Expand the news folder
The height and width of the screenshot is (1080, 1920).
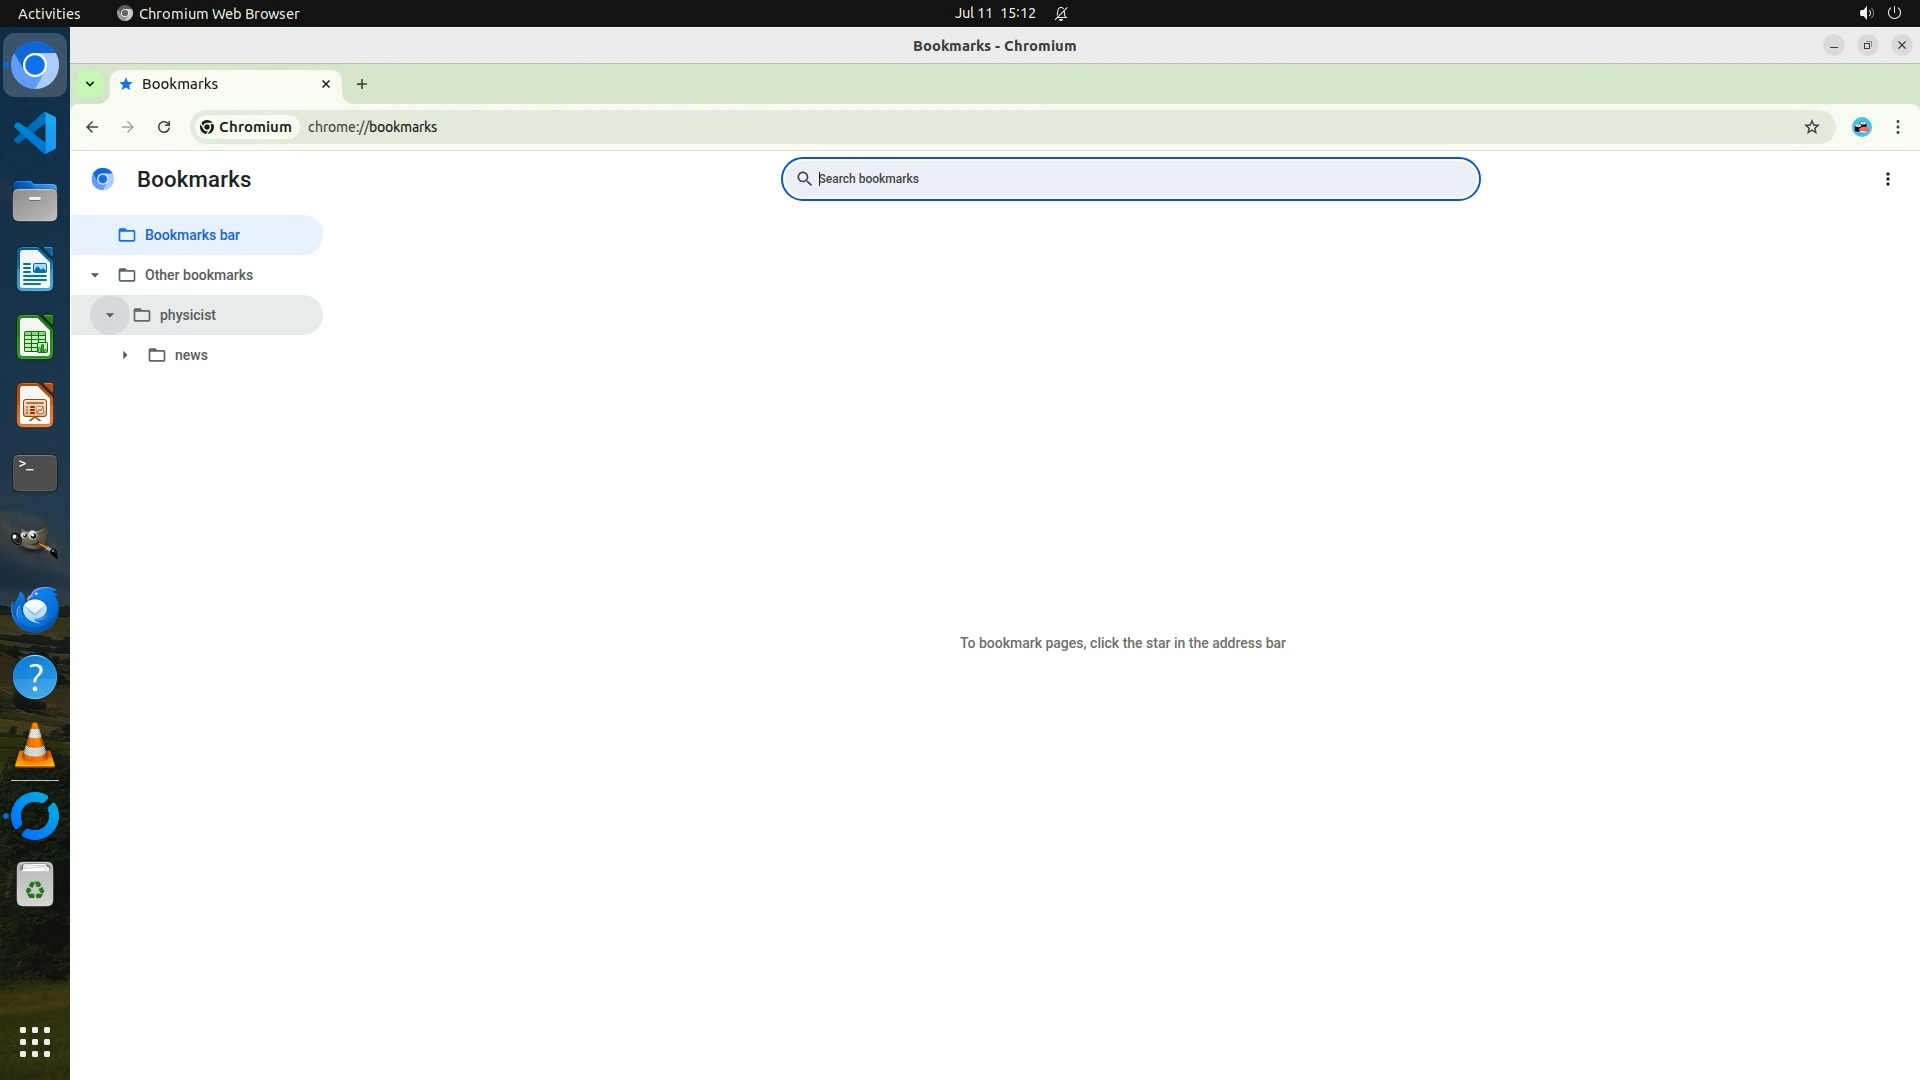(x=125, y=355)
